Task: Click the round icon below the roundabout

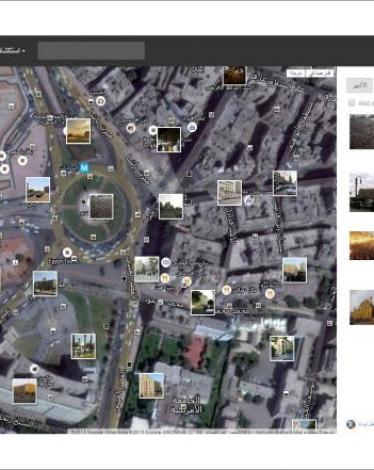Action: (67, 252)
